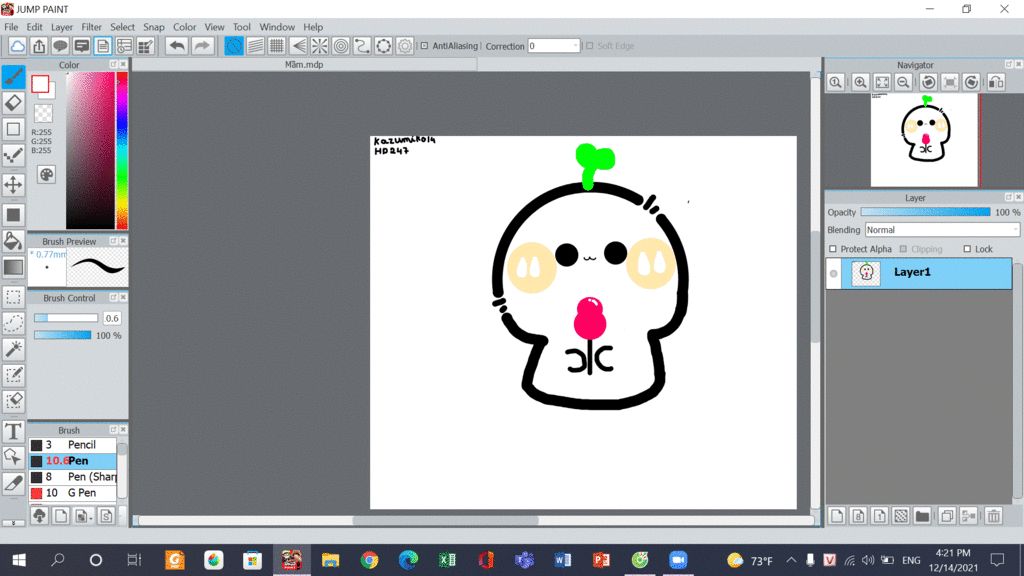Select the Gradient tool
The width and height of the screenshot is (1024, 576).
pyautogui.click(x=13, y=267)
